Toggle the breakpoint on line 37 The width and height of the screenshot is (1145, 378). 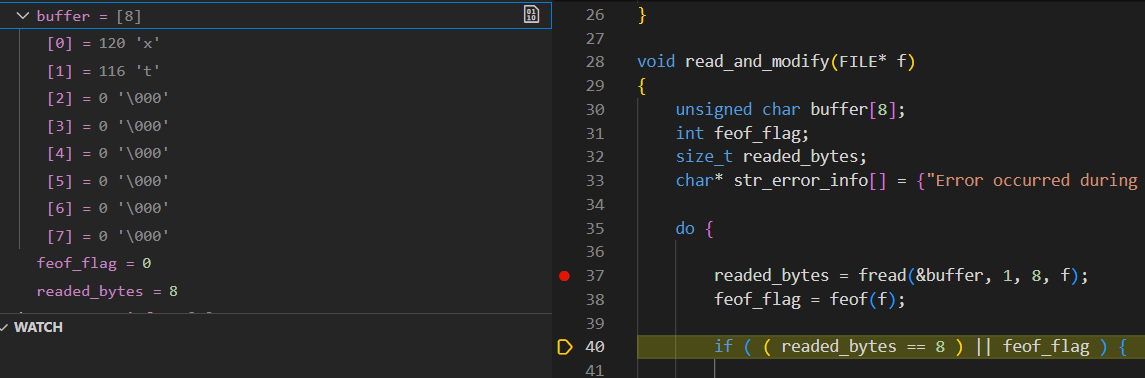pos(564,276)
